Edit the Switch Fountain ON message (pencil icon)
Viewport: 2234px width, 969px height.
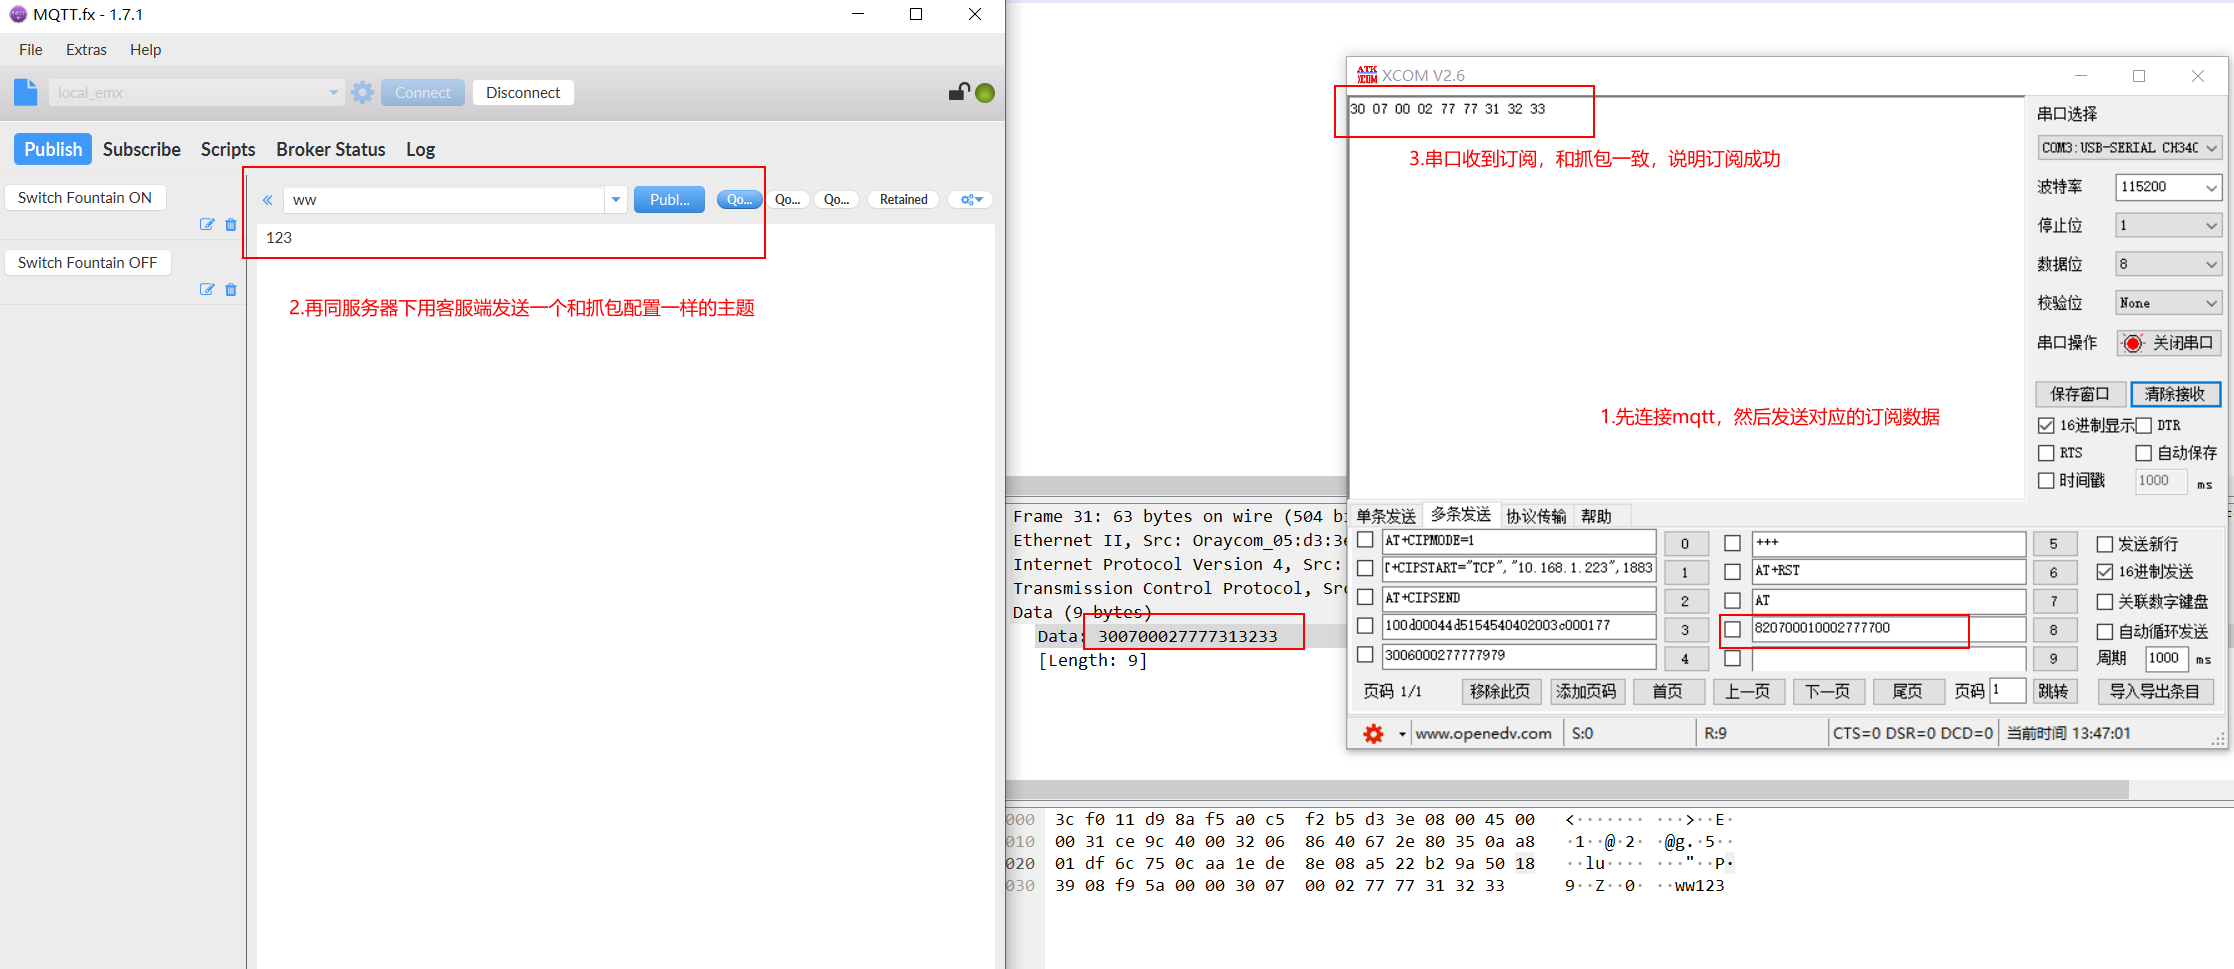pyautogui.click(x=208, y=224)
